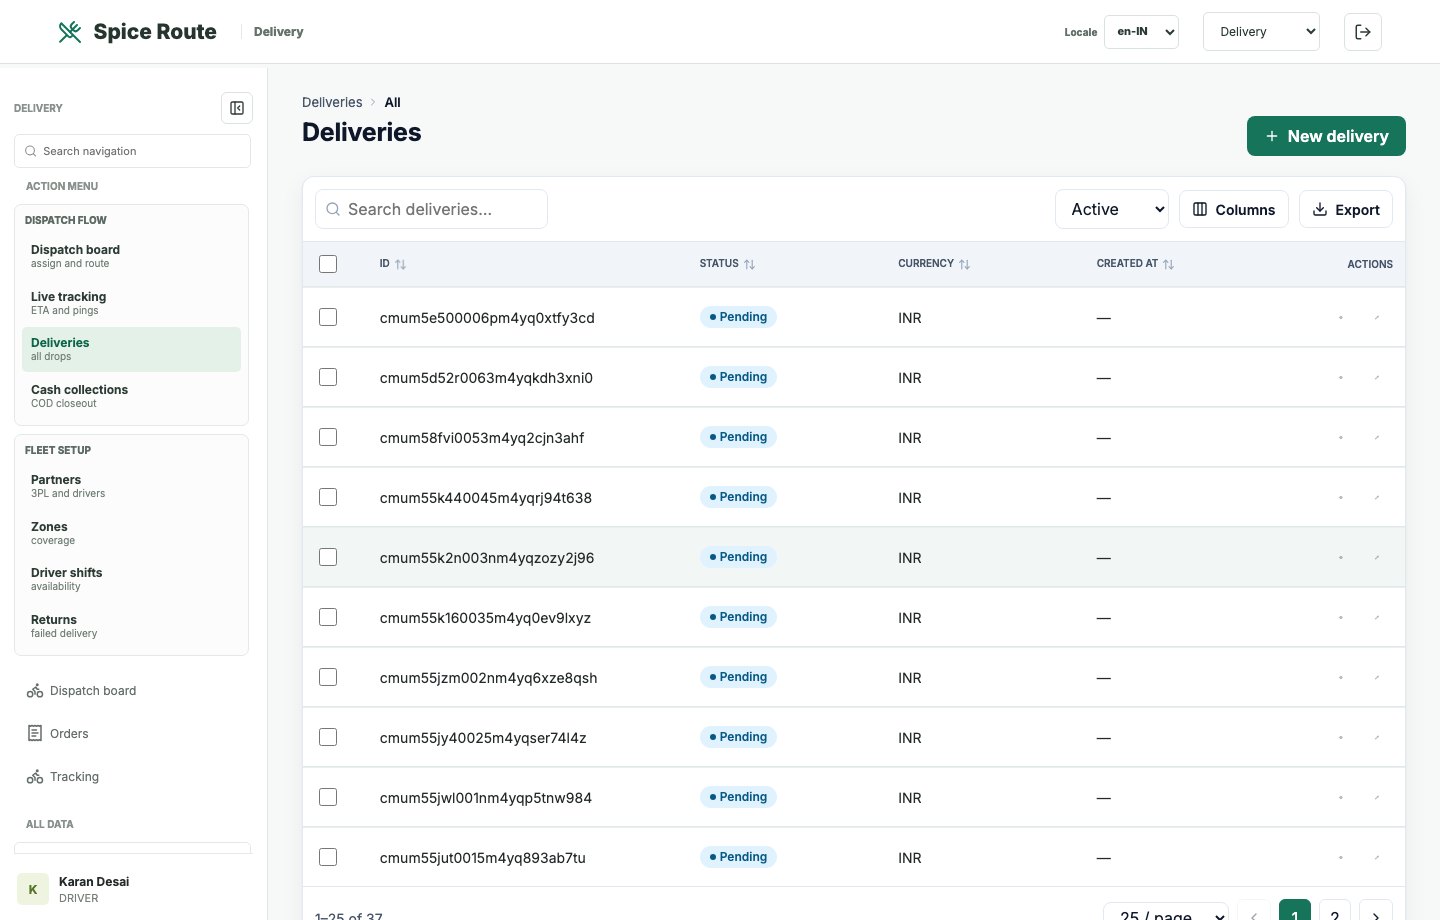Click the Spice Route logo icon
This screenshot has width=1440, height=920.
click(70, 32)
